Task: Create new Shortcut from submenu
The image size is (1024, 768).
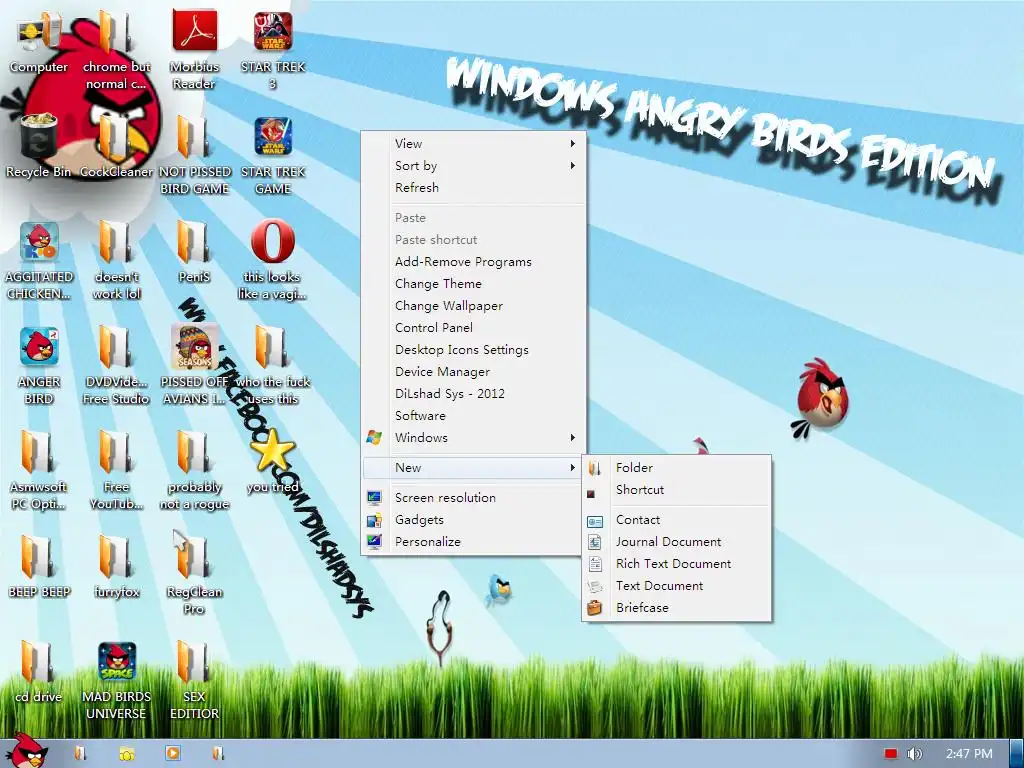Action: coord(677,490)
